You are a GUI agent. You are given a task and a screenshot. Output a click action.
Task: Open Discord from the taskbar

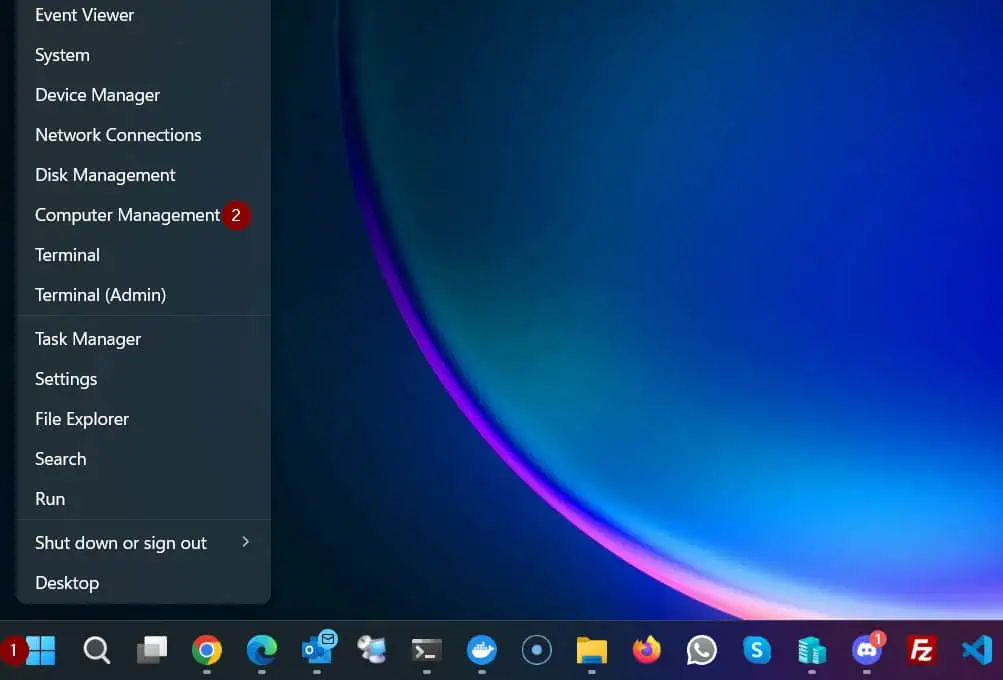[x=868, y=649]
